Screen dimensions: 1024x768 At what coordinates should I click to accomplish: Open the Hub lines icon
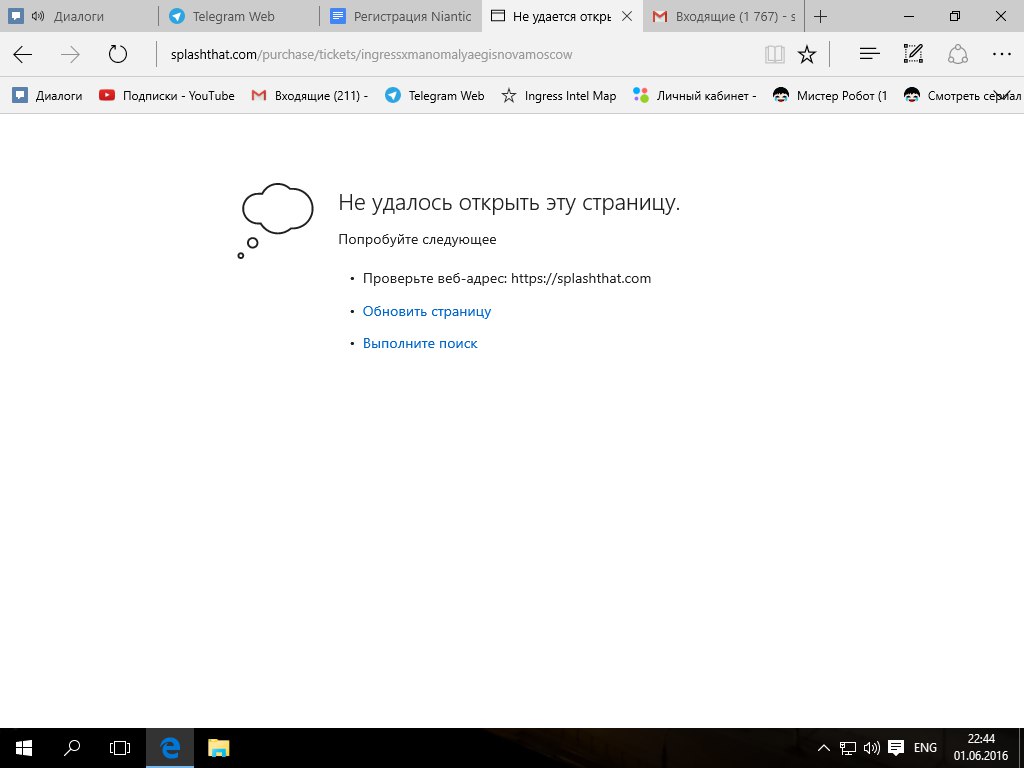point(869,54)
